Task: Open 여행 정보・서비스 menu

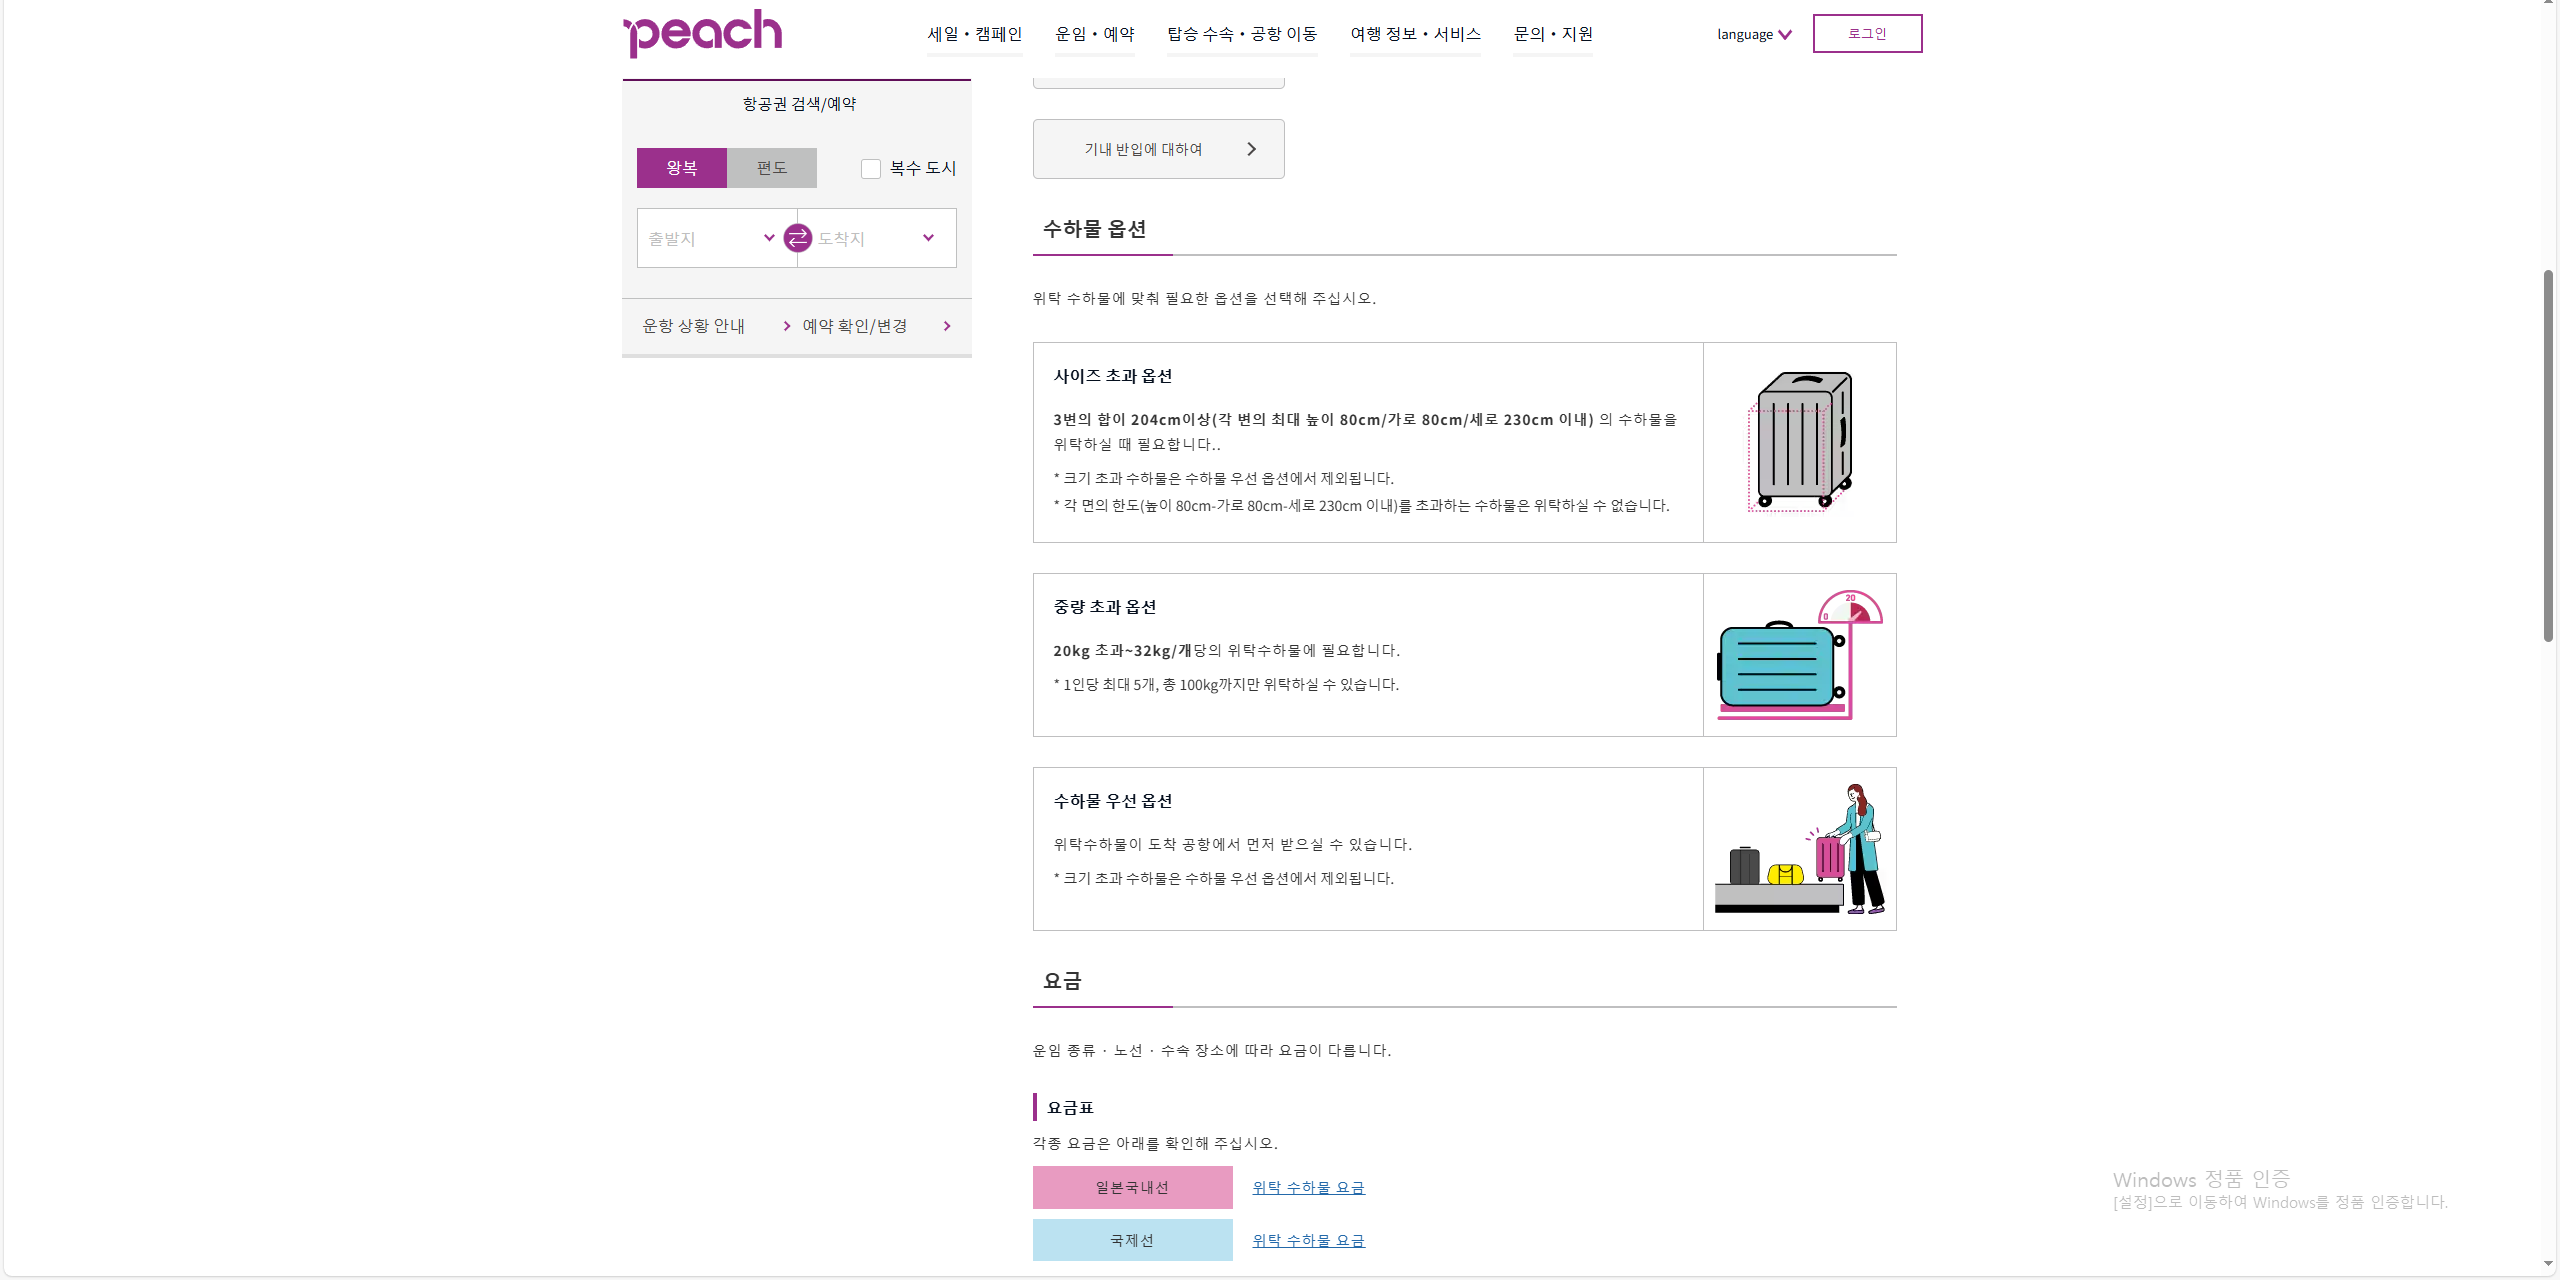Action: click(1415, 34)
